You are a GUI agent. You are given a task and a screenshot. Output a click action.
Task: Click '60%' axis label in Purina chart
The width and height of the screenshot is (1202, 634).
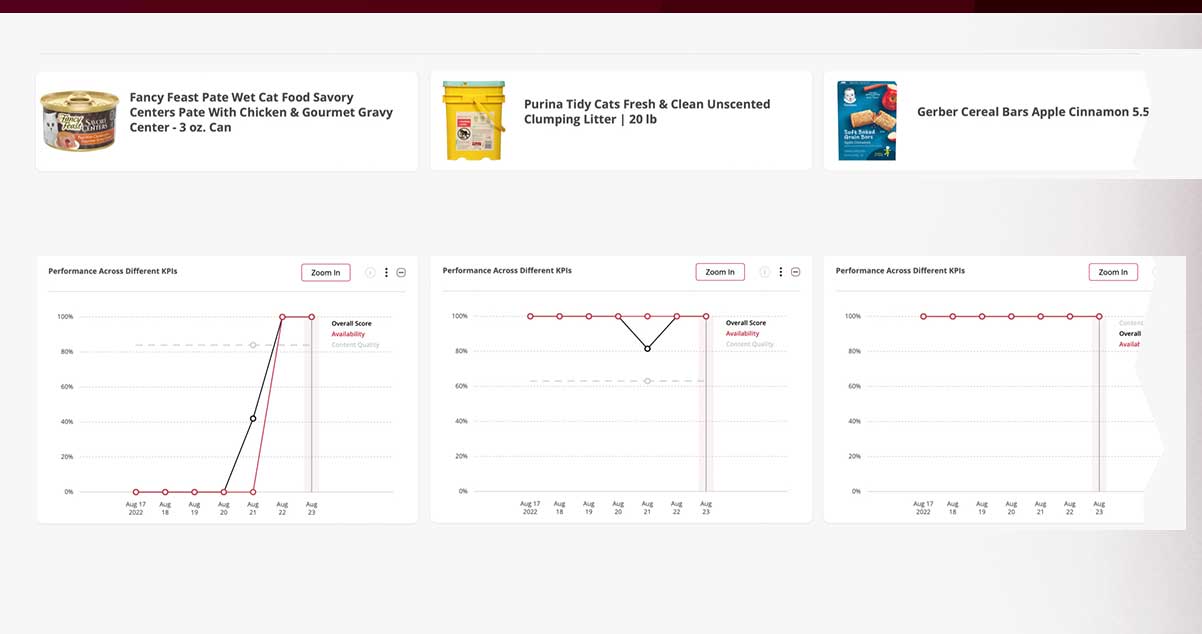point(461,386)
